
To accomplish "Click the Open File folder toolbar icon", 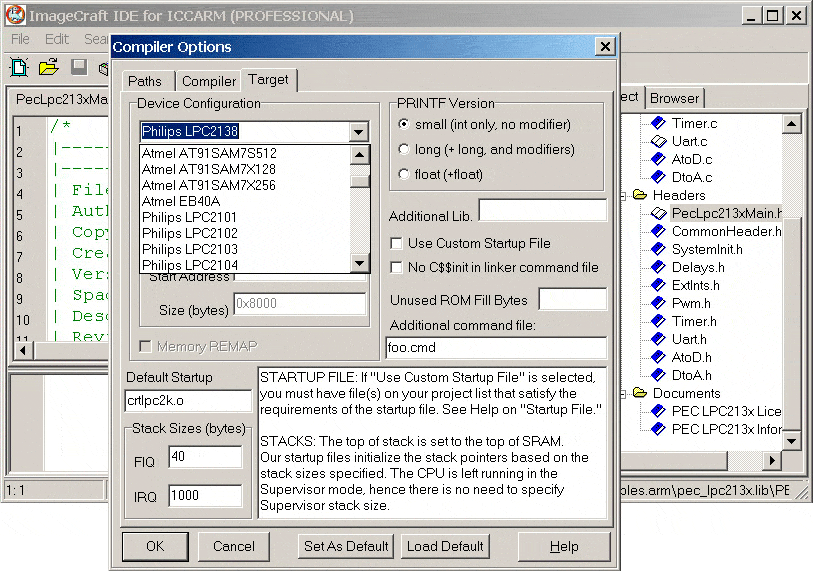I will click(x=49, y=67).
